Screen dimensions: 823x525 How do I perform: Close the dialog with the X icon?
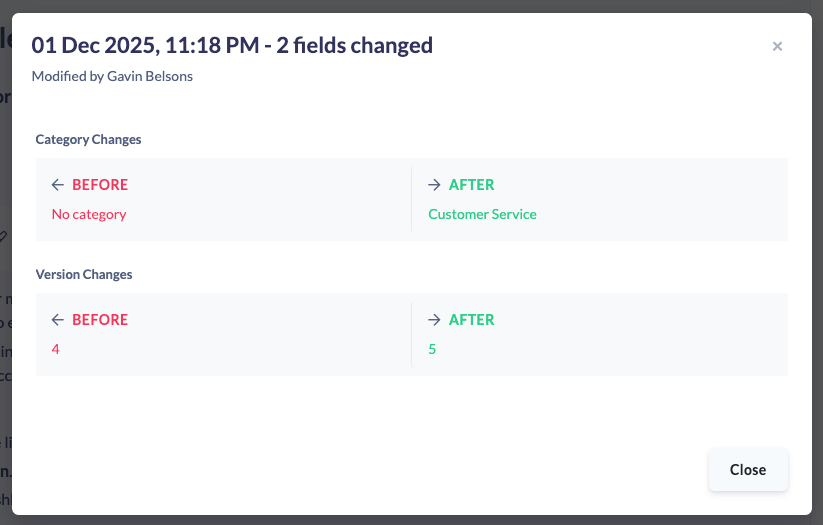777,46
